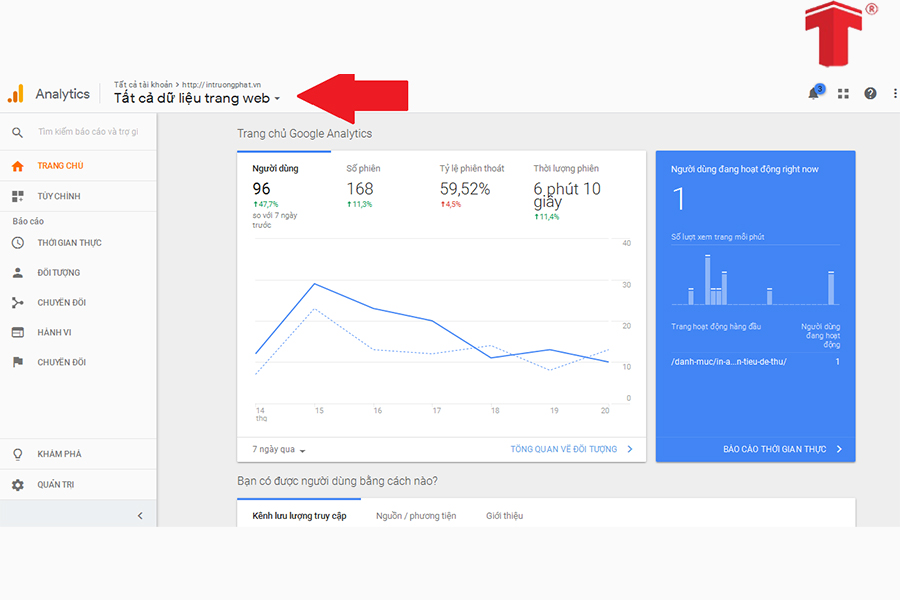Click the Chuyển đổi acquisition arrows icon

click(x=18, y=303)
